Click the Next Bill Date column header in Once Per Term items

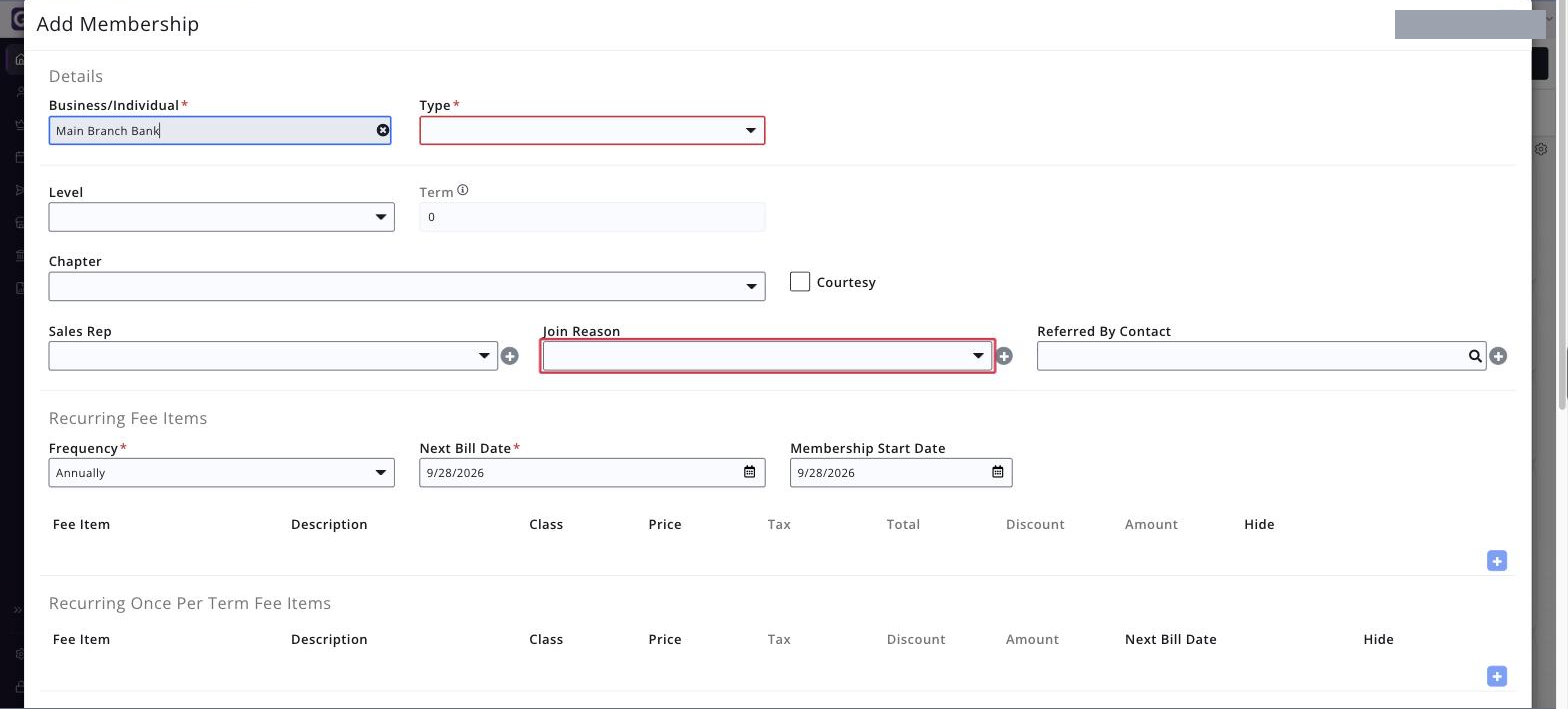[1170, 639]
